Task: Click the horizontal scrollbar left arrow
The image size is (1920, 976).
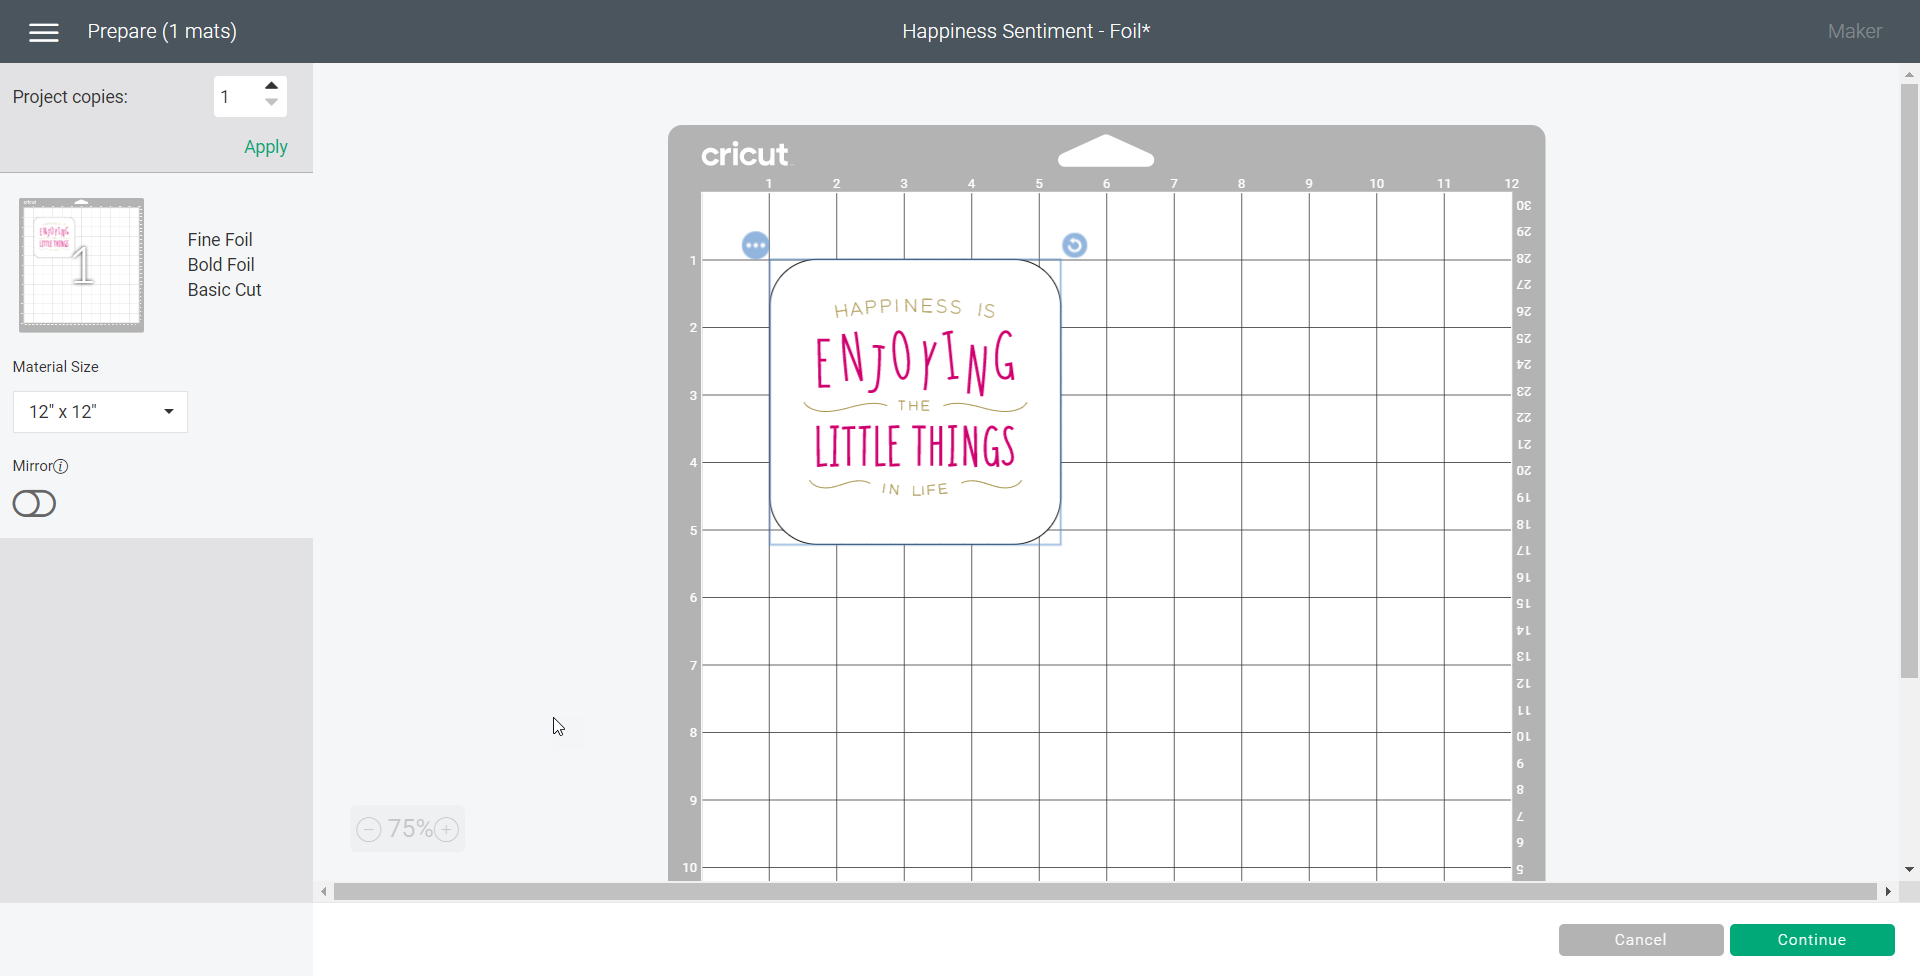Action: [x=323, y=892]
